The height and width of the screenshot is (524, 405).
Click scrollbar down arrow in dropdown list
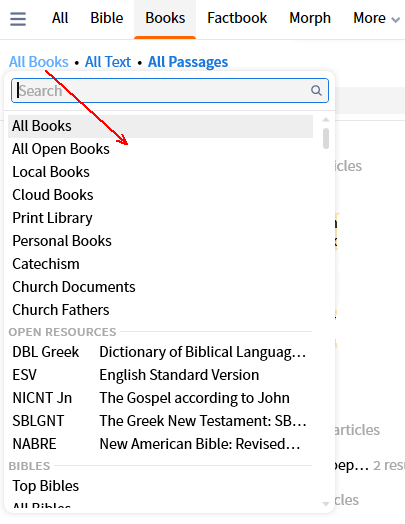tap(326, 504)
